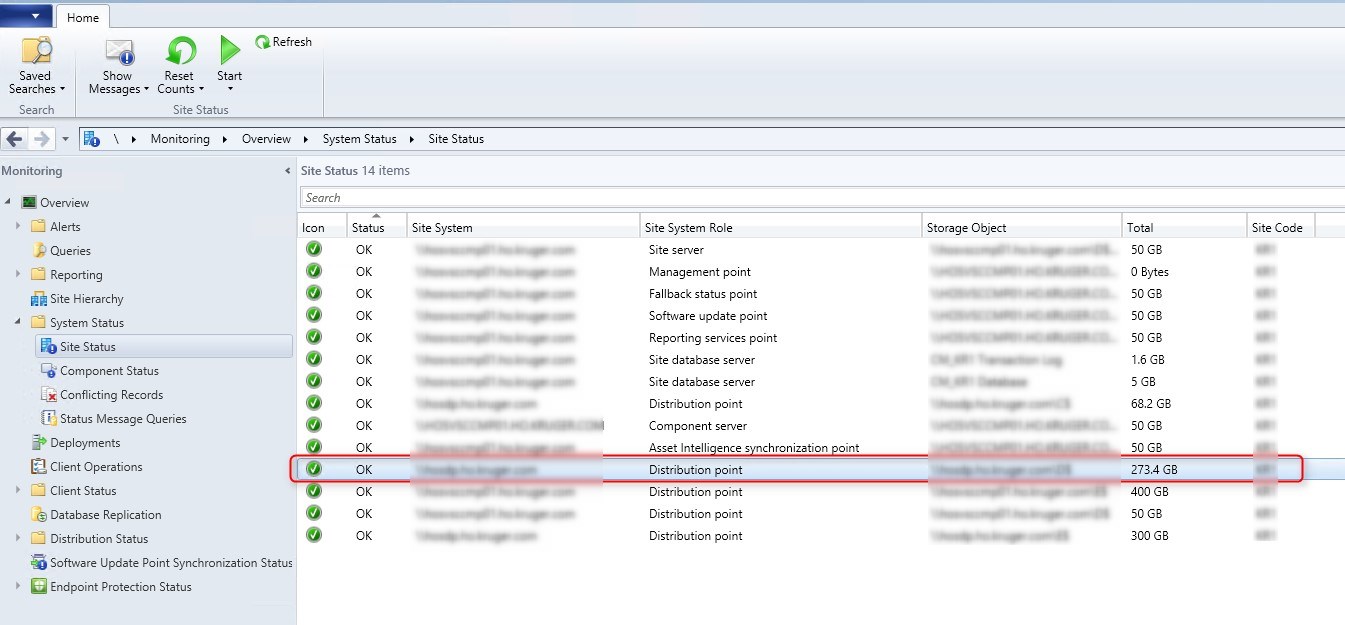Refresh the Site Status view
1345x625 pixels.
click(283, 42)
